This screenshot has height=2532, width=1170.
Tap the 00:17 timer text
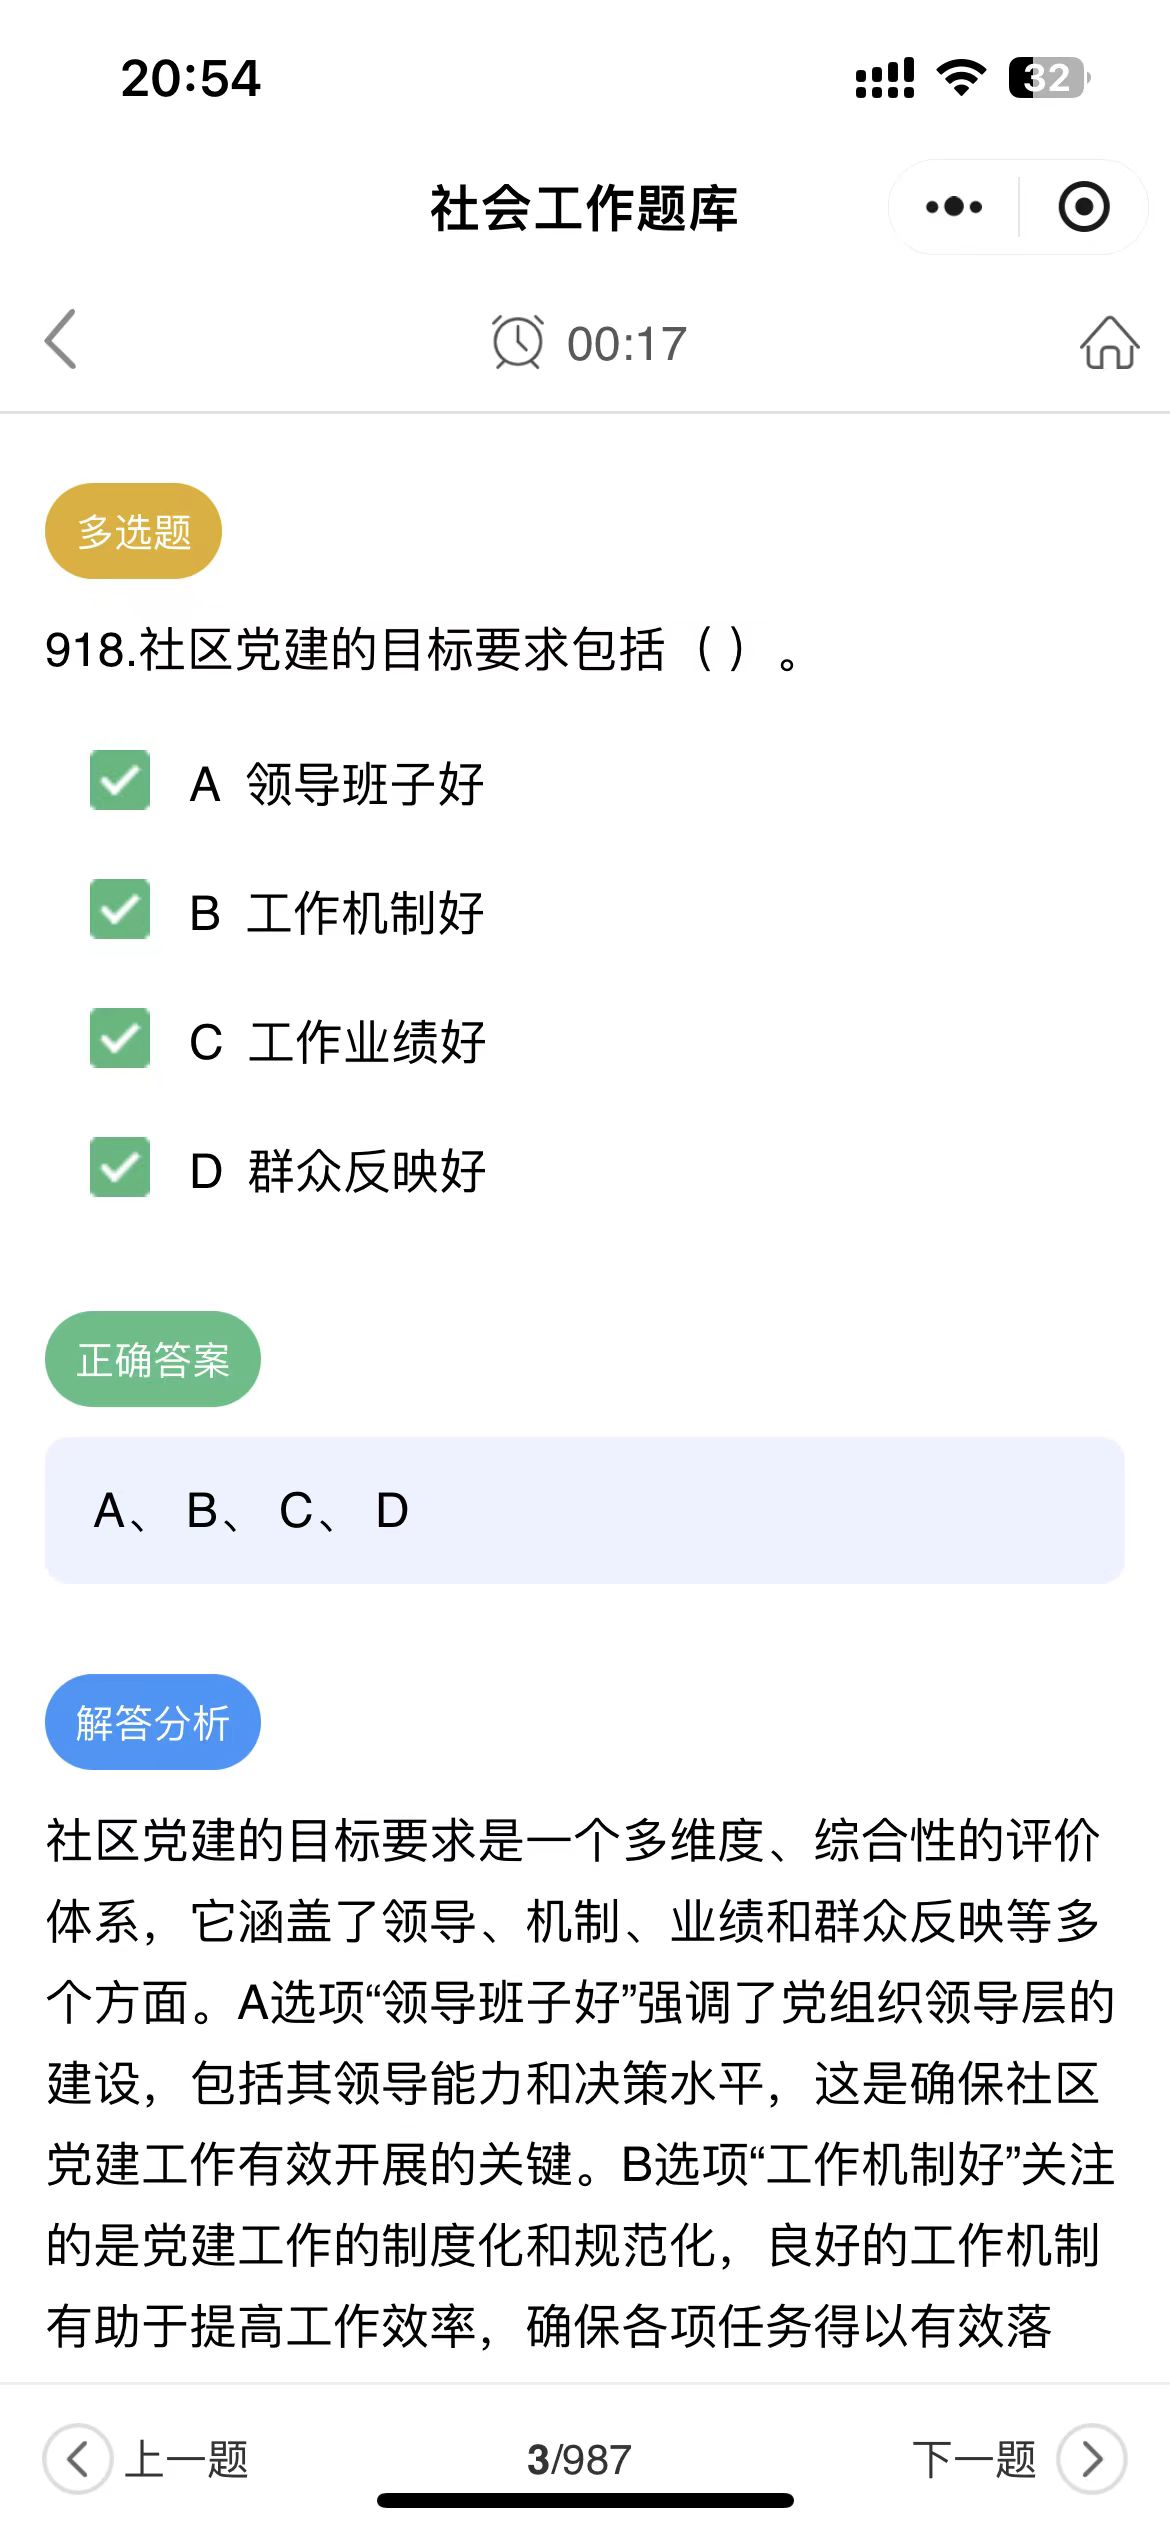point(627,344)
